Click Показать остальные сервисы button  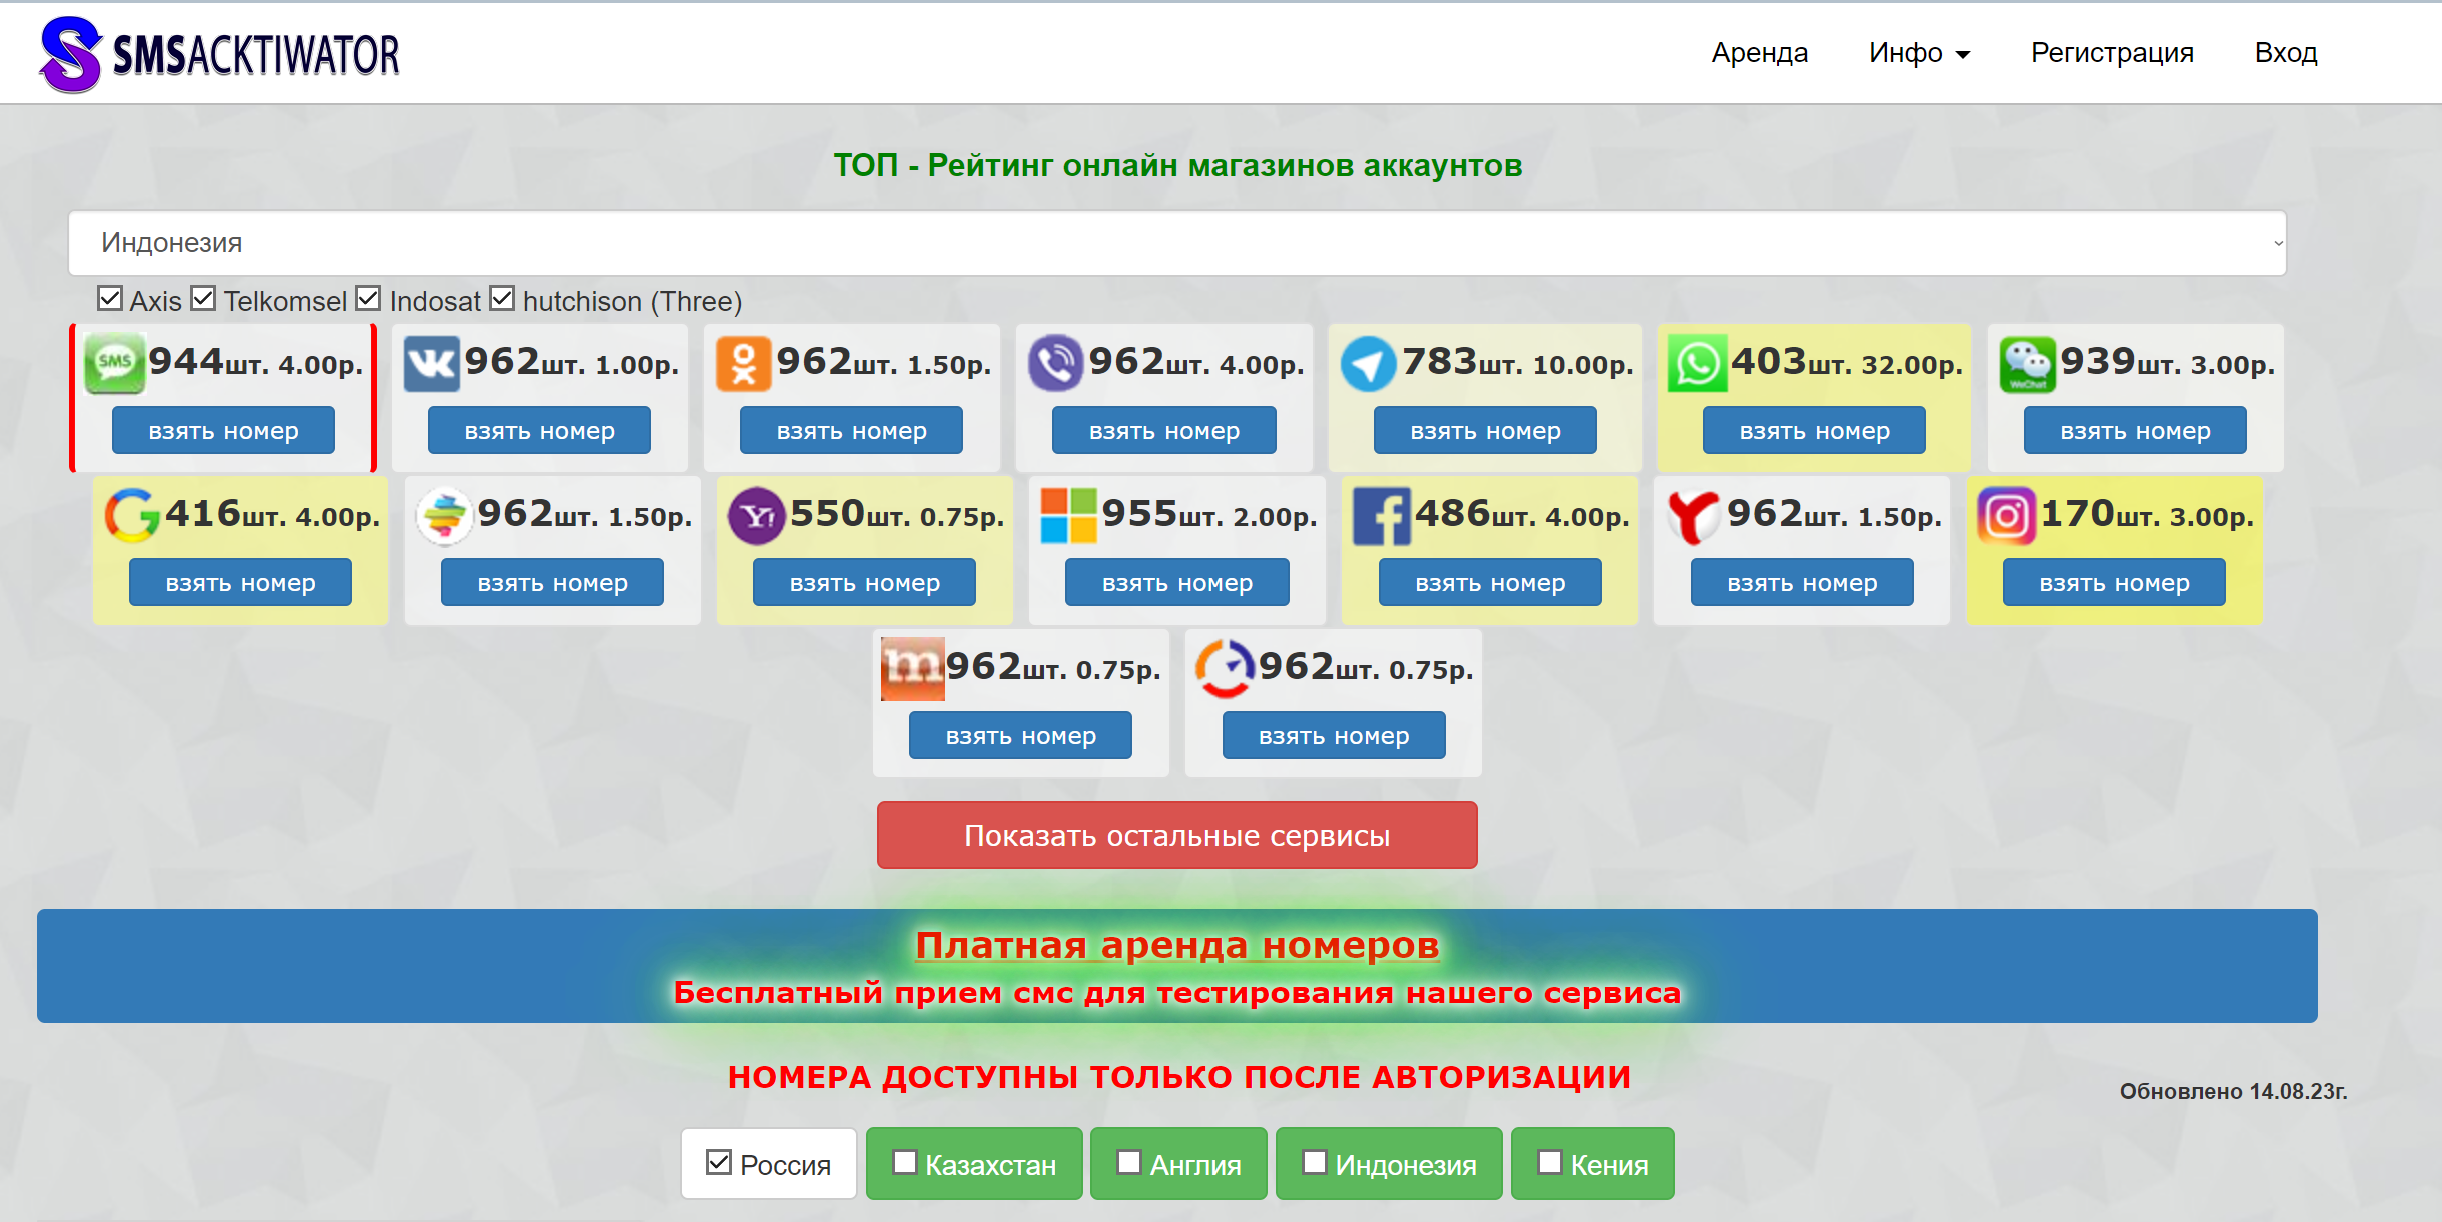(x=1177, y=835)
